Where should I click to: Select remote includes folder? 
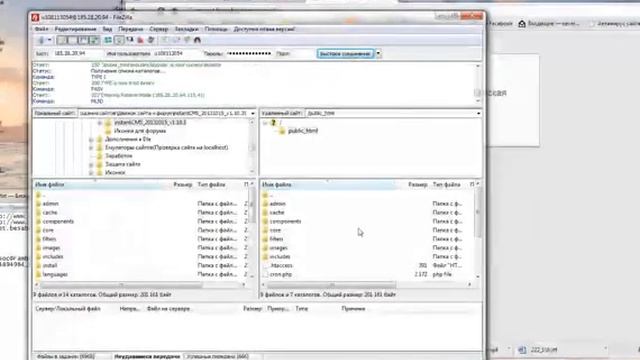pyautogui.click(x=280, y=257)
